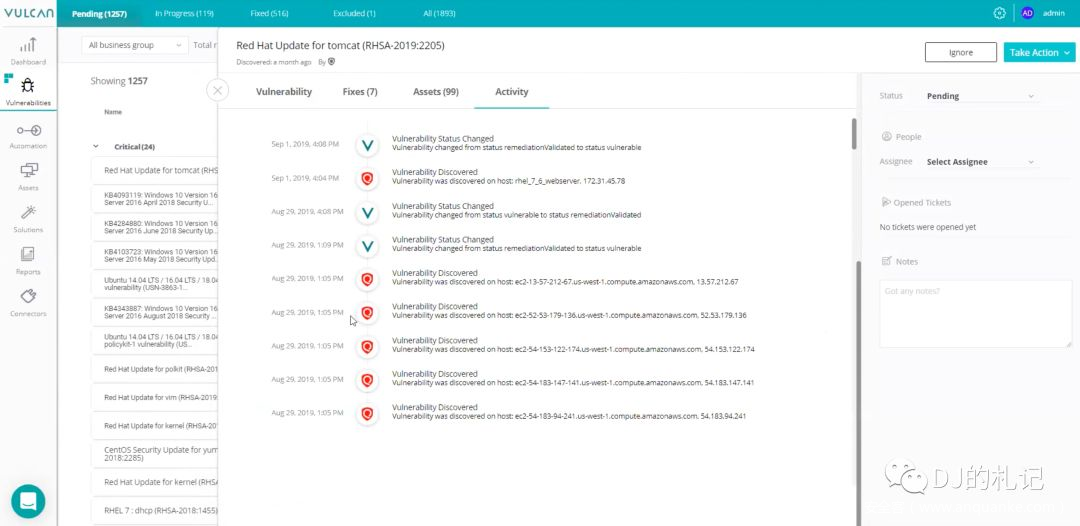Open the Assets sidebar section

(28, 176)
